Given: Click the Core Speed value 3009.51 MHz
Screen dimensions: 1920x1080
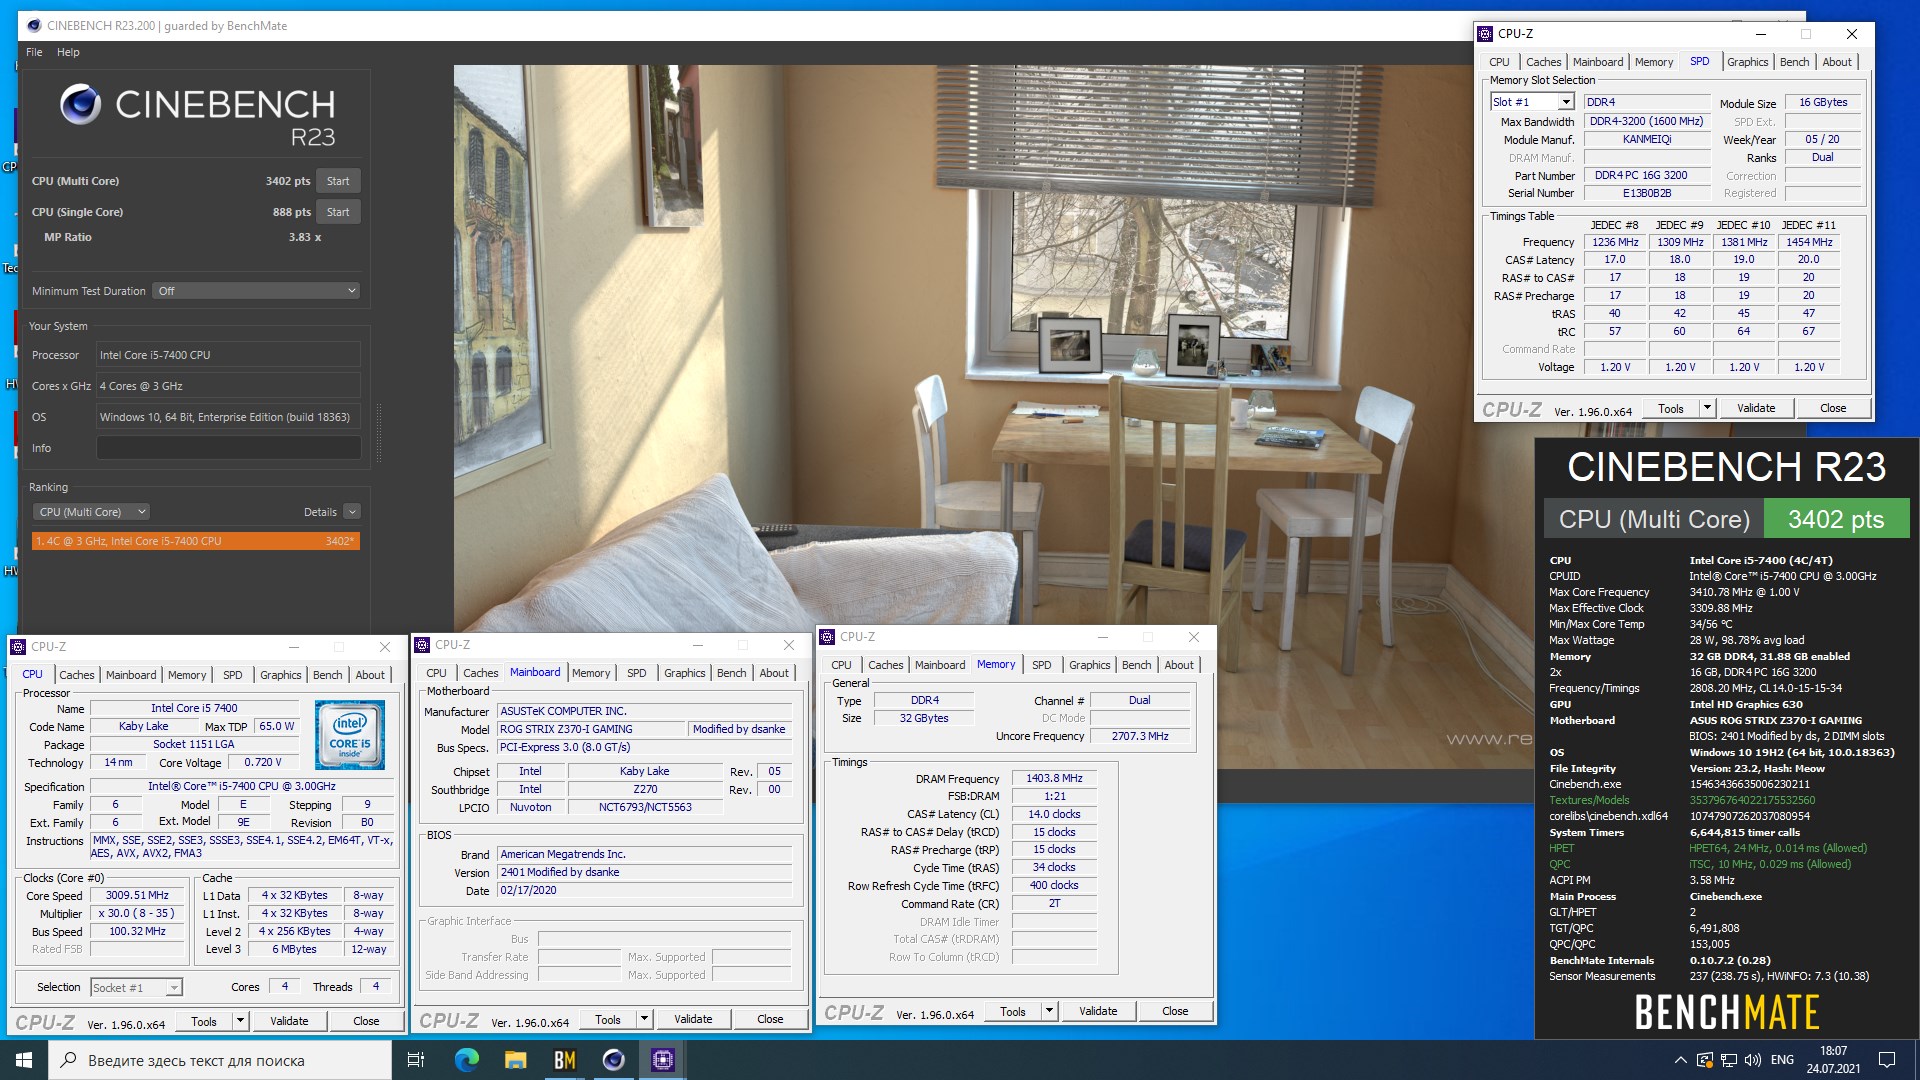Looking at the screenshot, I should (137, 895).
